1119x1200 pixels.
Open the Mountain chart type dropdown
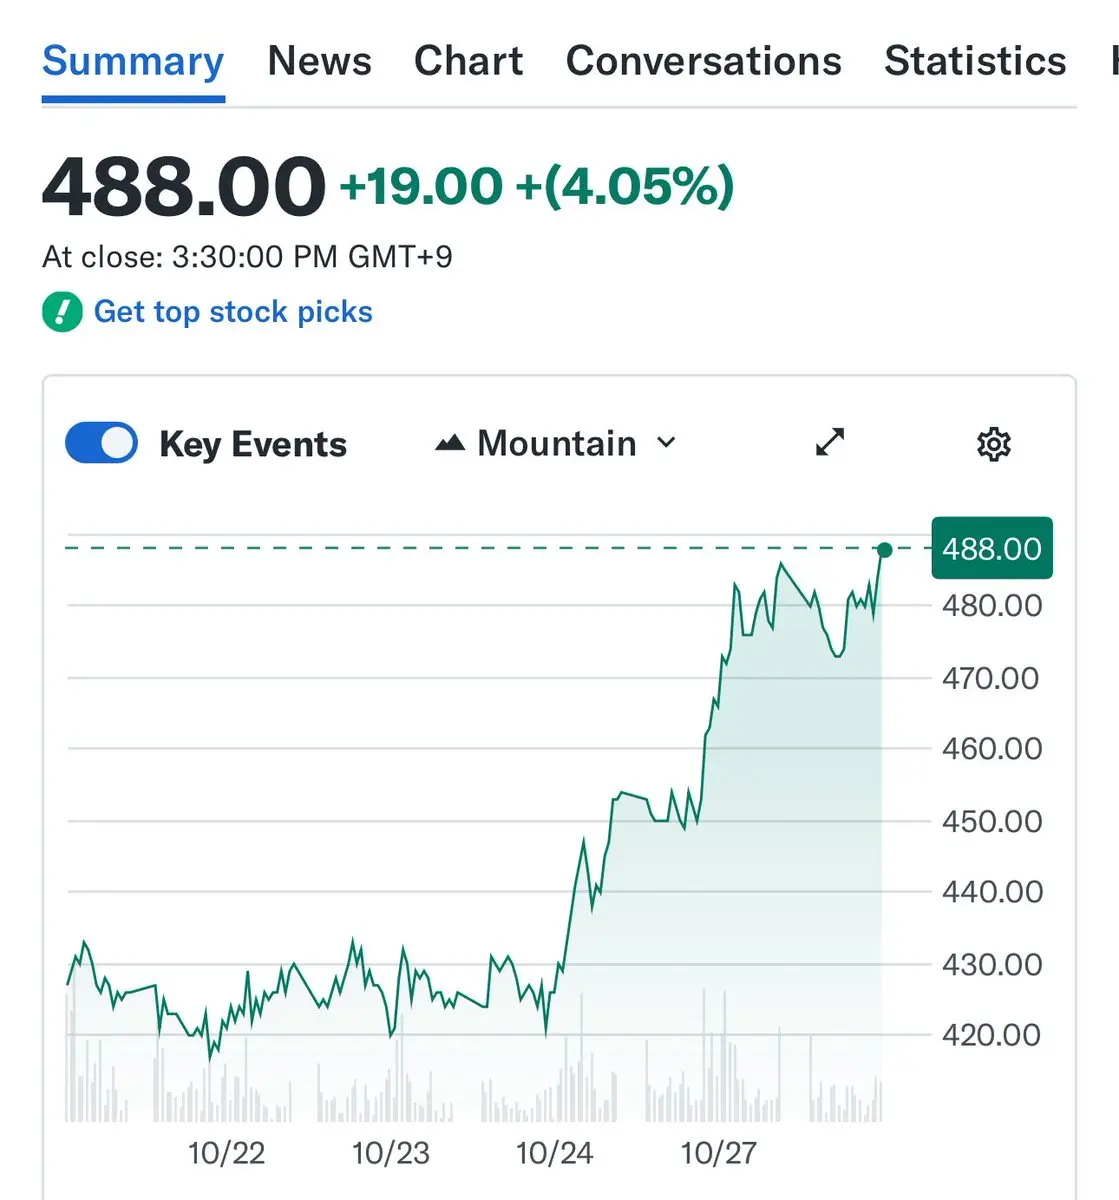[556, 443]
